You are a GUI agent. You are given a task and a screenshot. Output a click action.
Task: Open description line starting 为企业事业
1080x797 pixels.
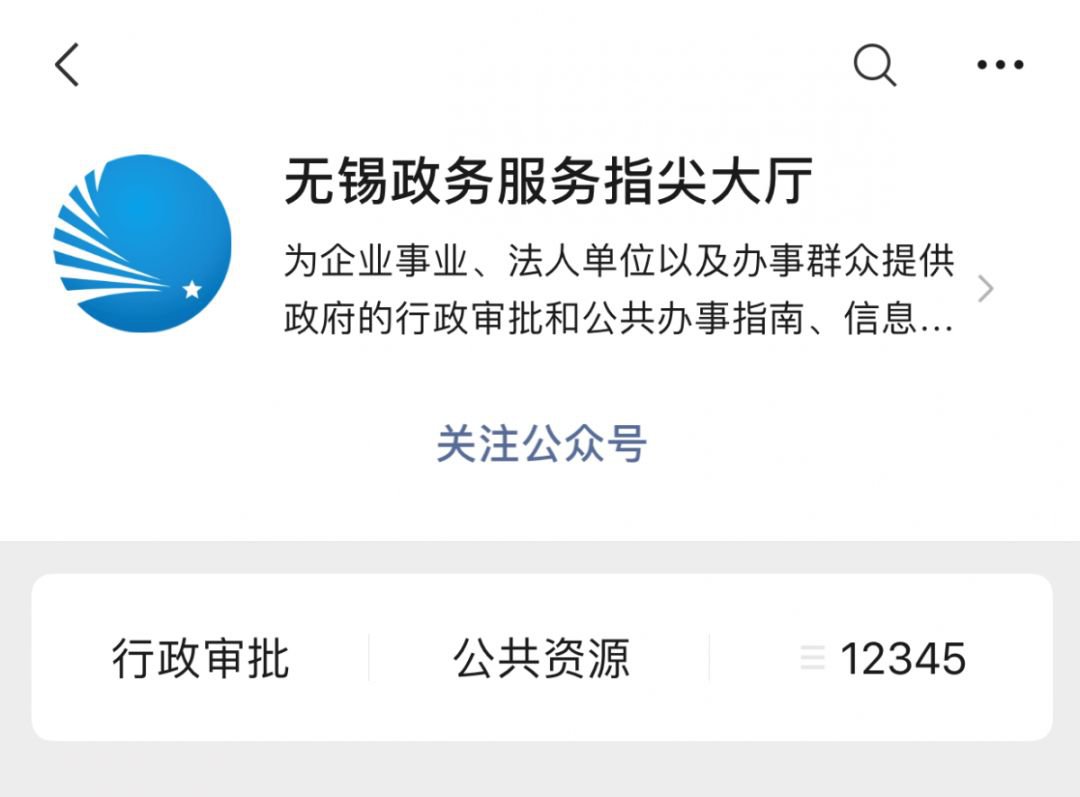pyautogui.click(x=619, y=261)
